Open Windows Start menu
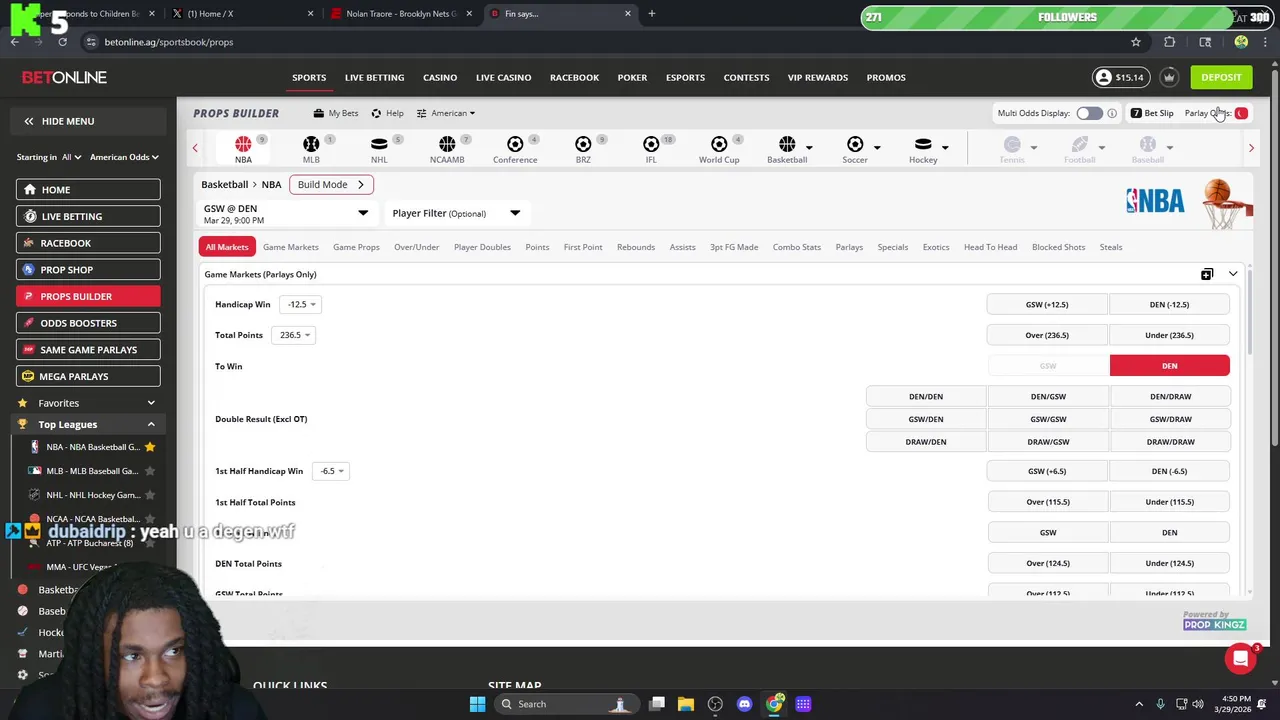This screenshot has height=720, width=1280. (x=477, y=704)
